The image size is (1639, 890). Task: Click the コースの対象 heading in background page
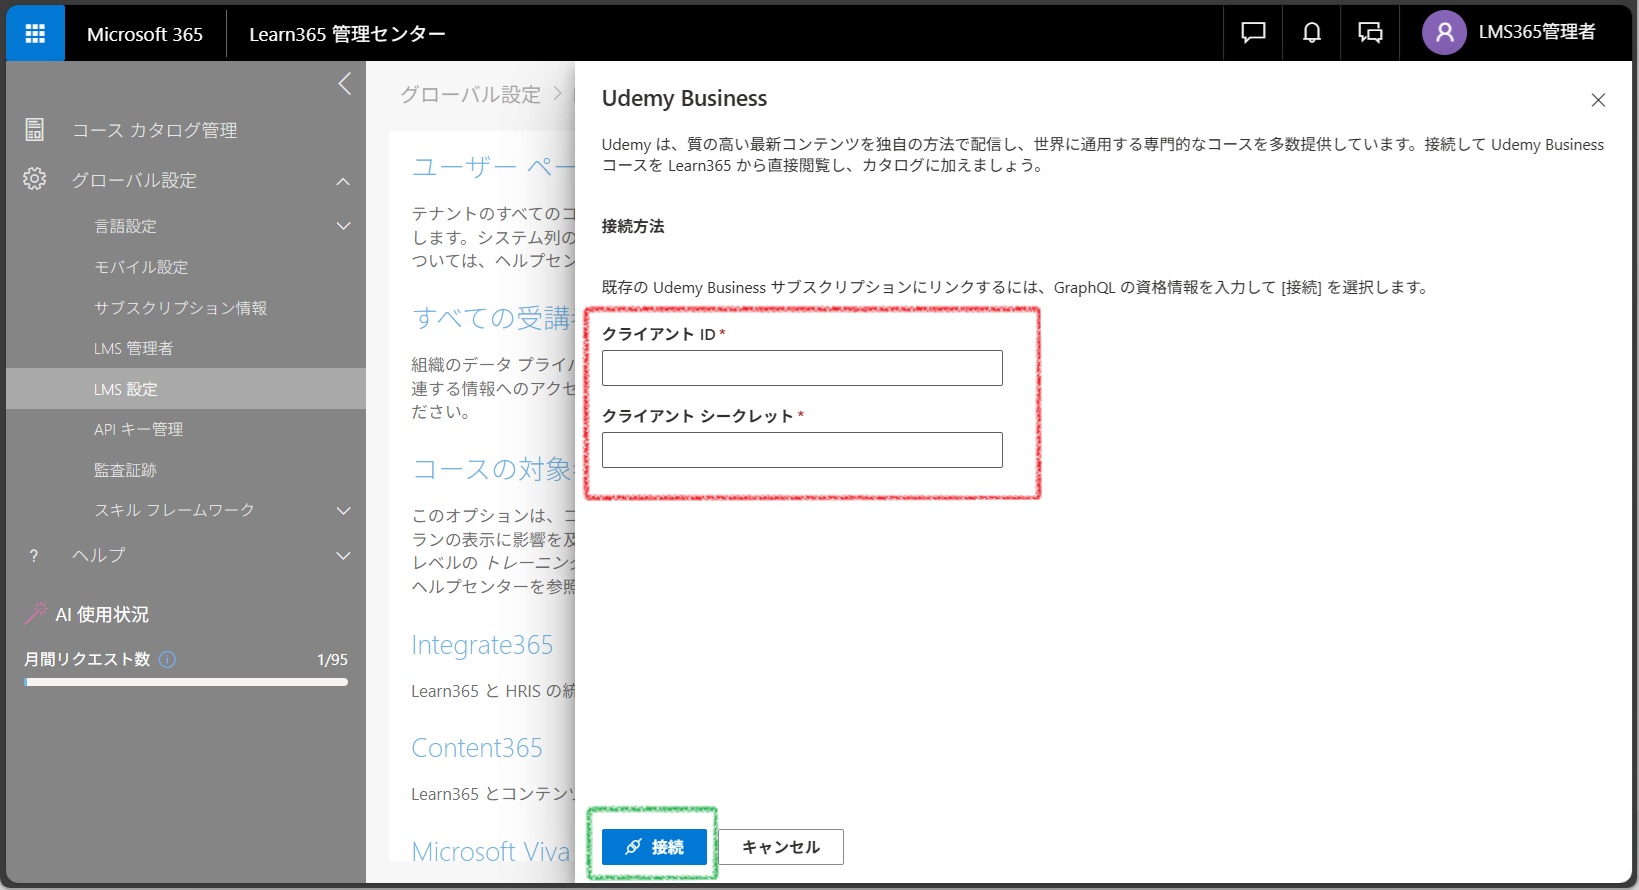492,468
